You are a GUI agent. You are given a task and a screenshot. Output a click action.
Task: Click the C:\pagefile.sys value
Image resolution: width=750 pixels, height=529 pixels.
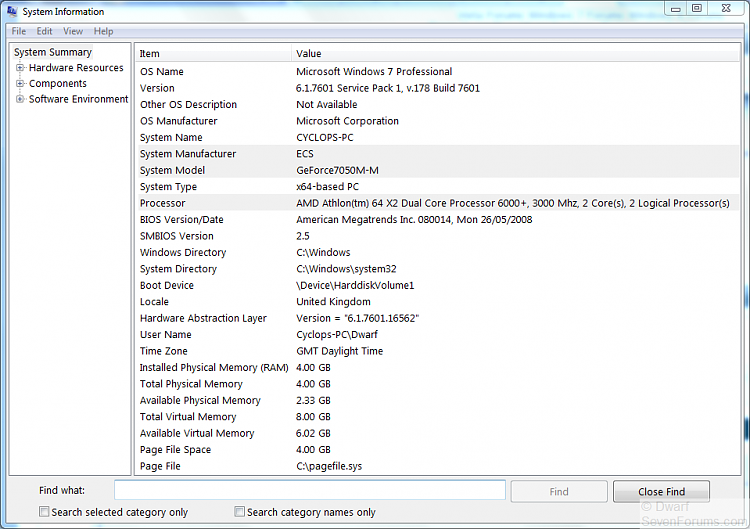329,466
